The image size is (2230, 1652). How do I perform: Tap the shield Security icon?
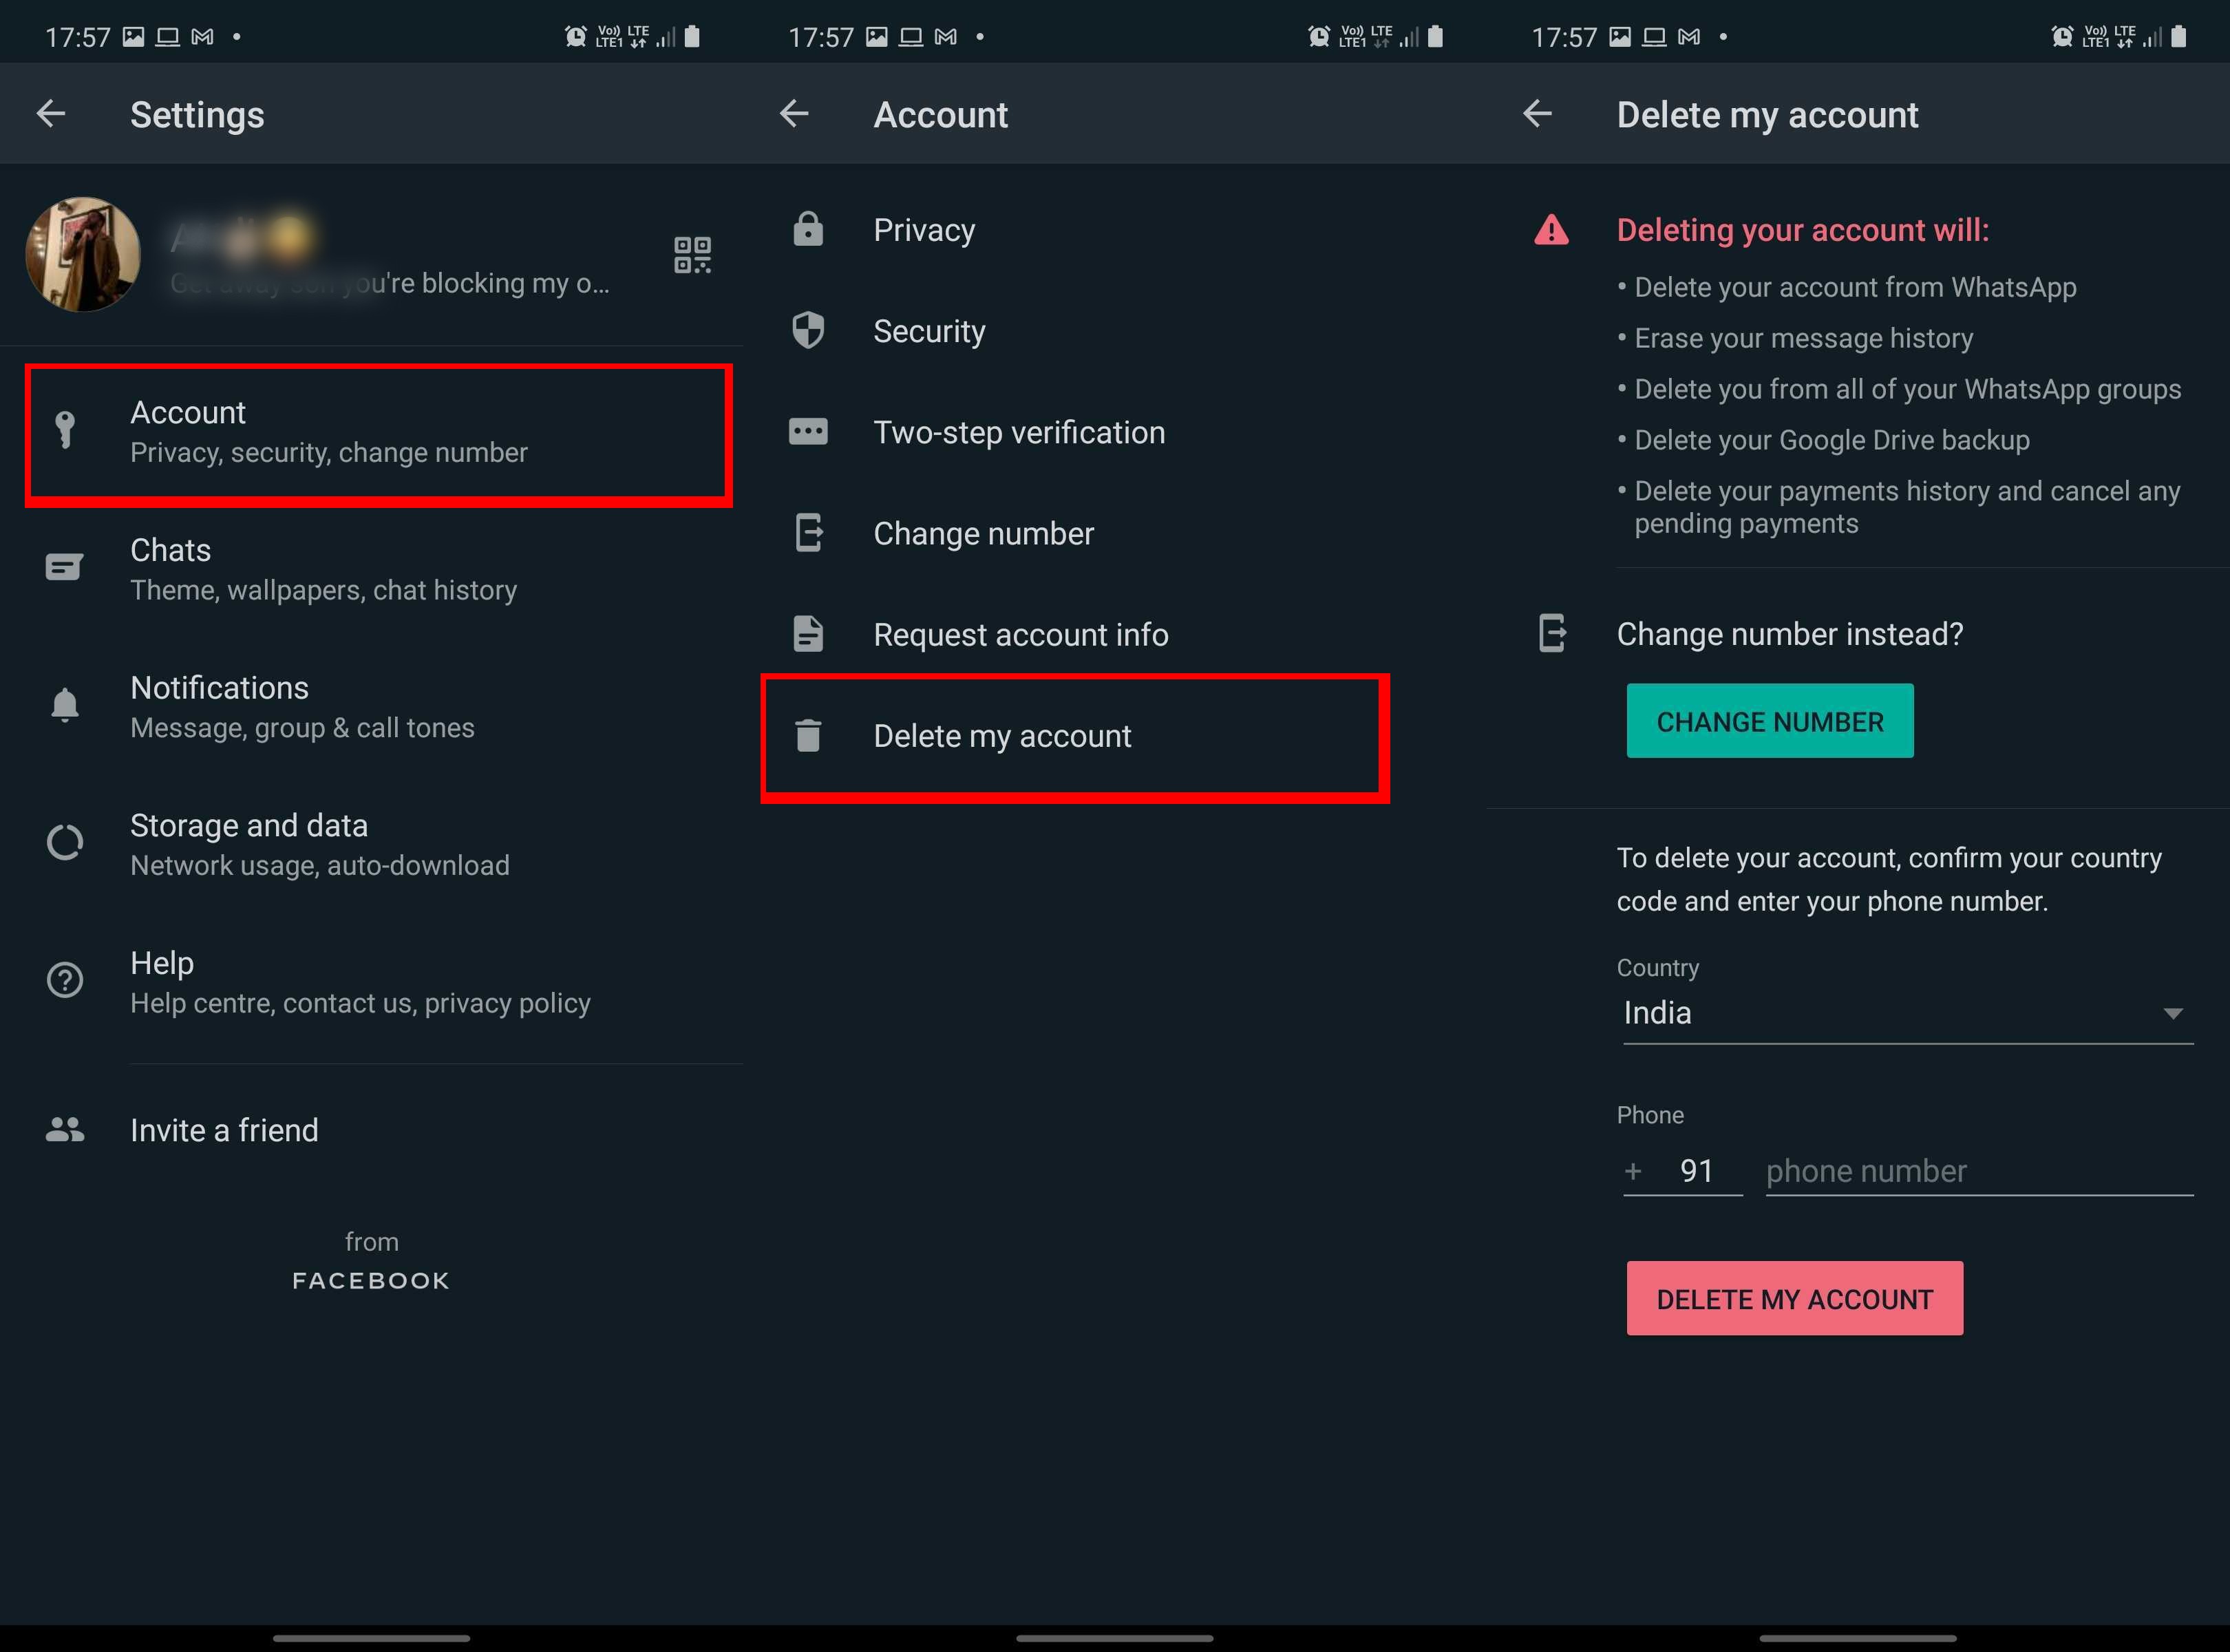coord(808,330)
